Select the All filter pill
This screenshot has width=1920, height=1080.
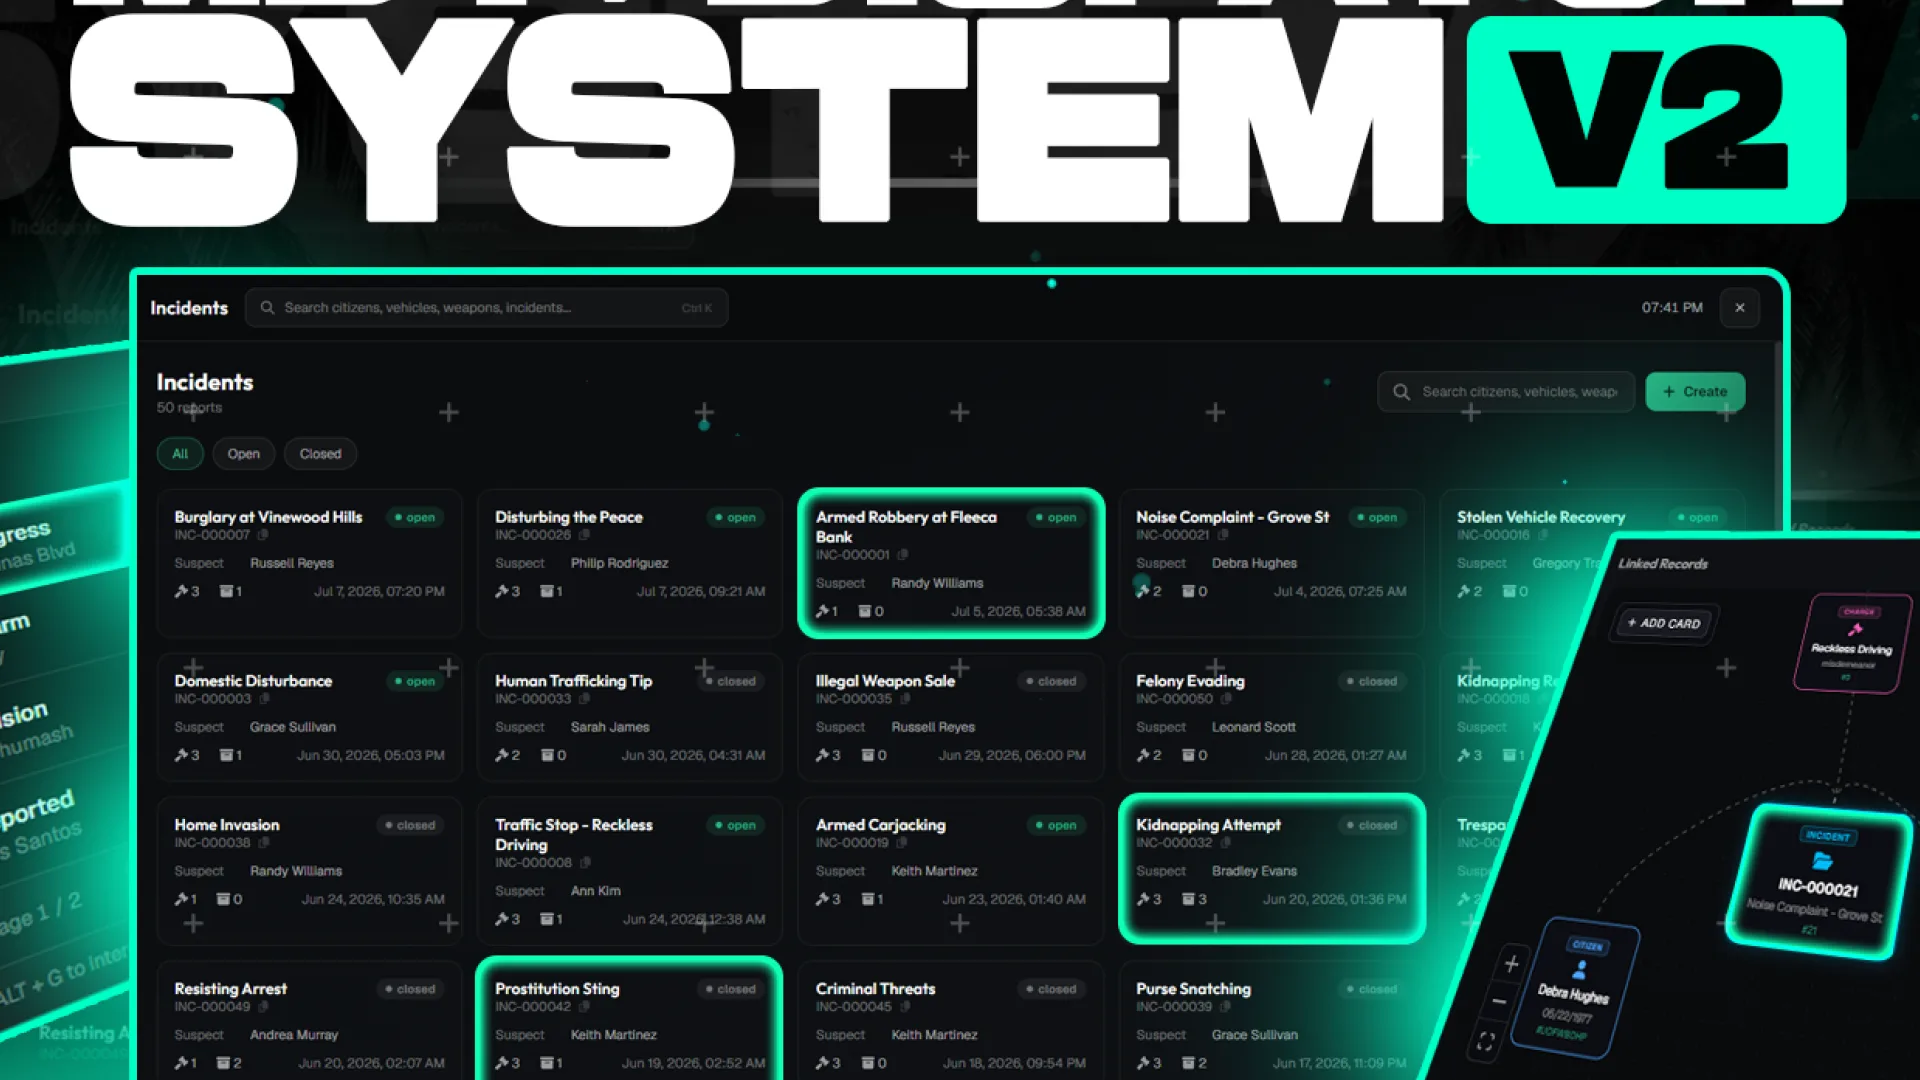180,454
